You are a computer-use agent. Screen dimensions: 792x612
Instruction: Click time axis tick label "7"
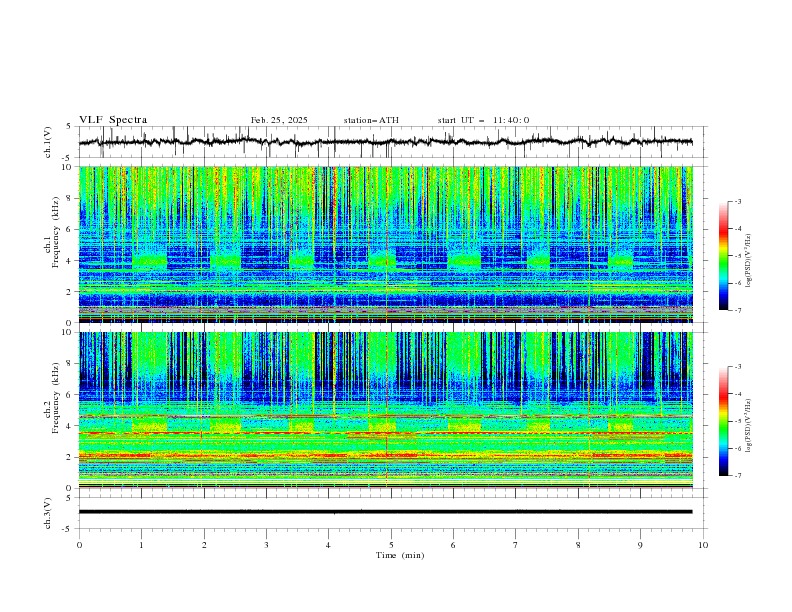[516, 545]
